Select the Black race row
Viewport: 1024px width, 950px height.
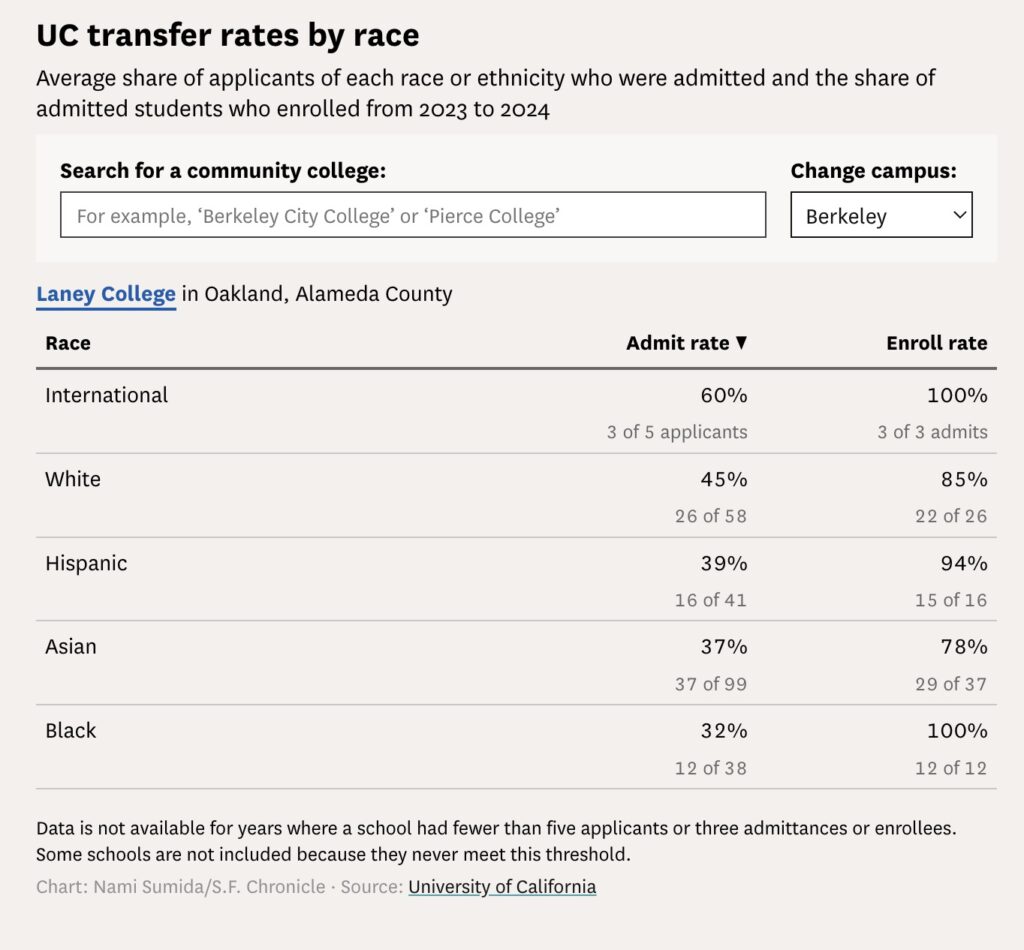click(x=516, y=747)
